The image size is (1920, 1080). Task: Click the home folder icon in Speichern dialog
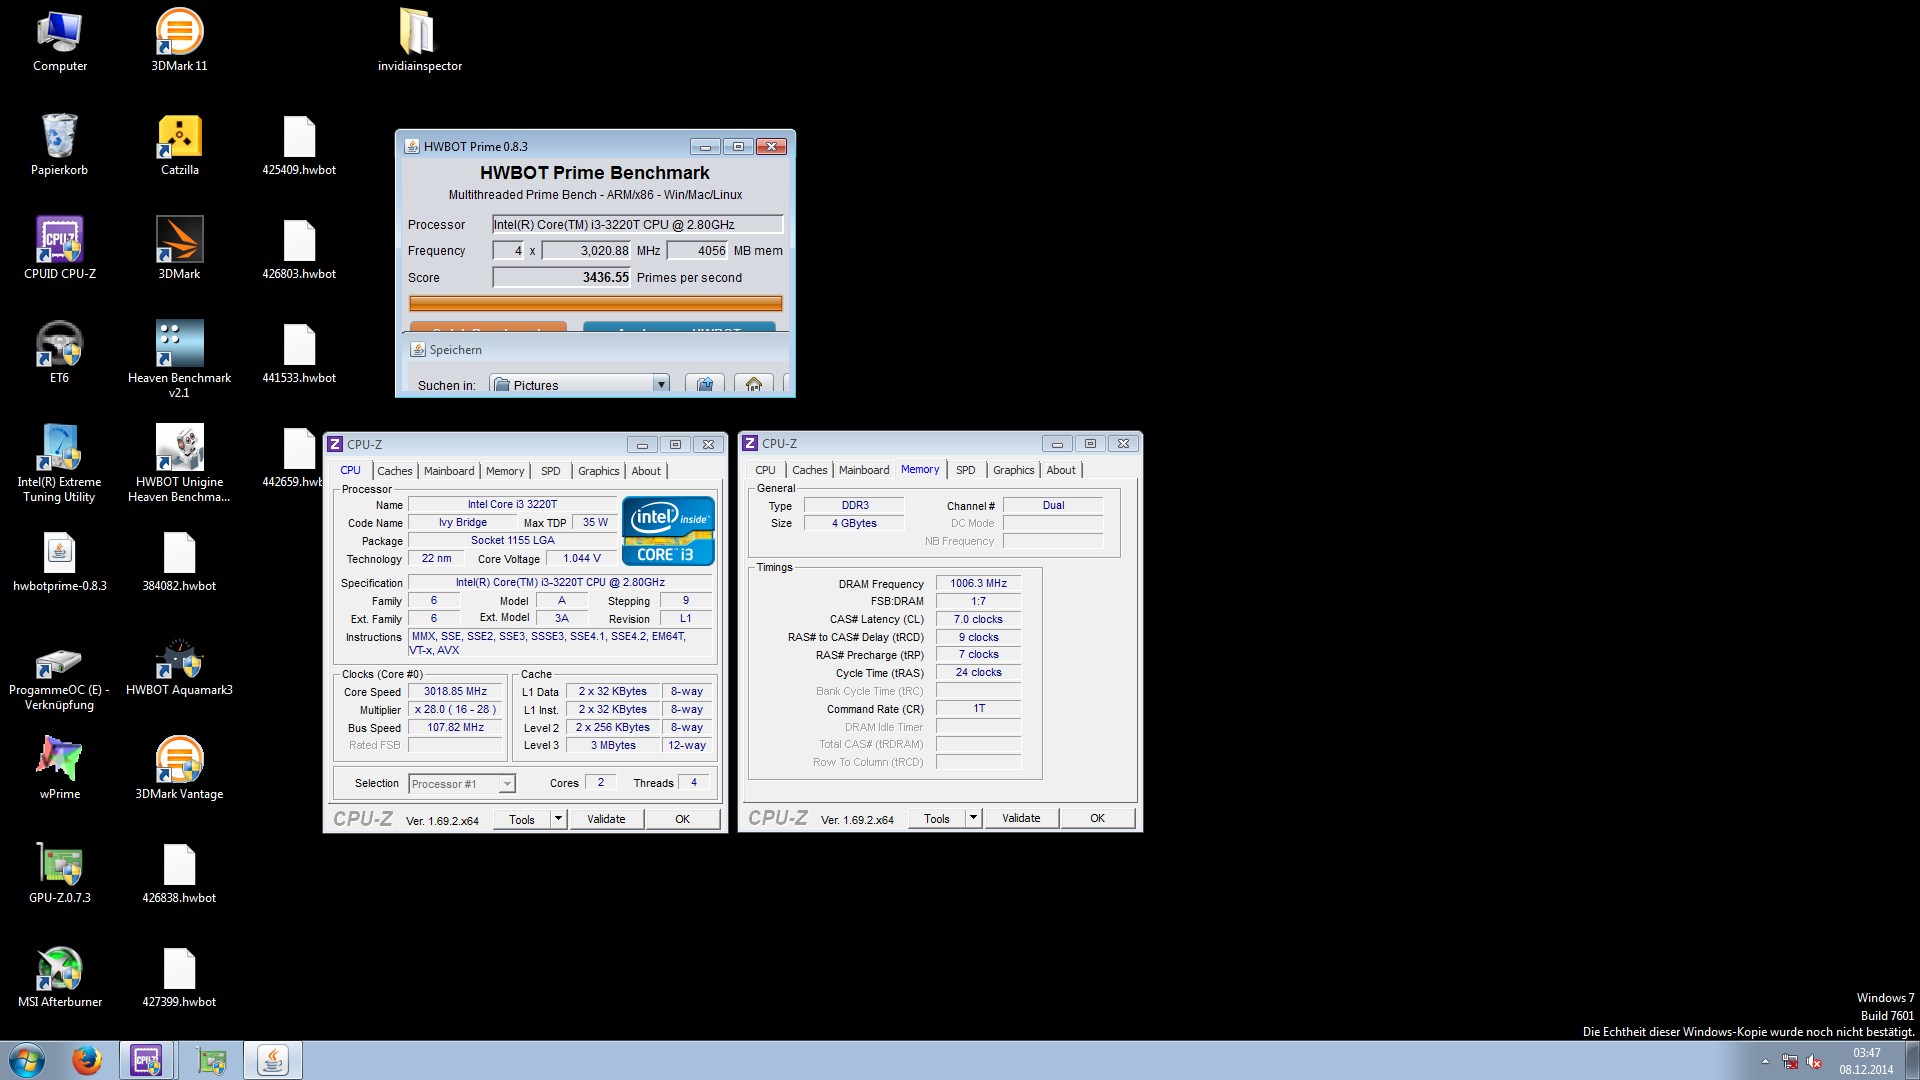click(754, 385)
